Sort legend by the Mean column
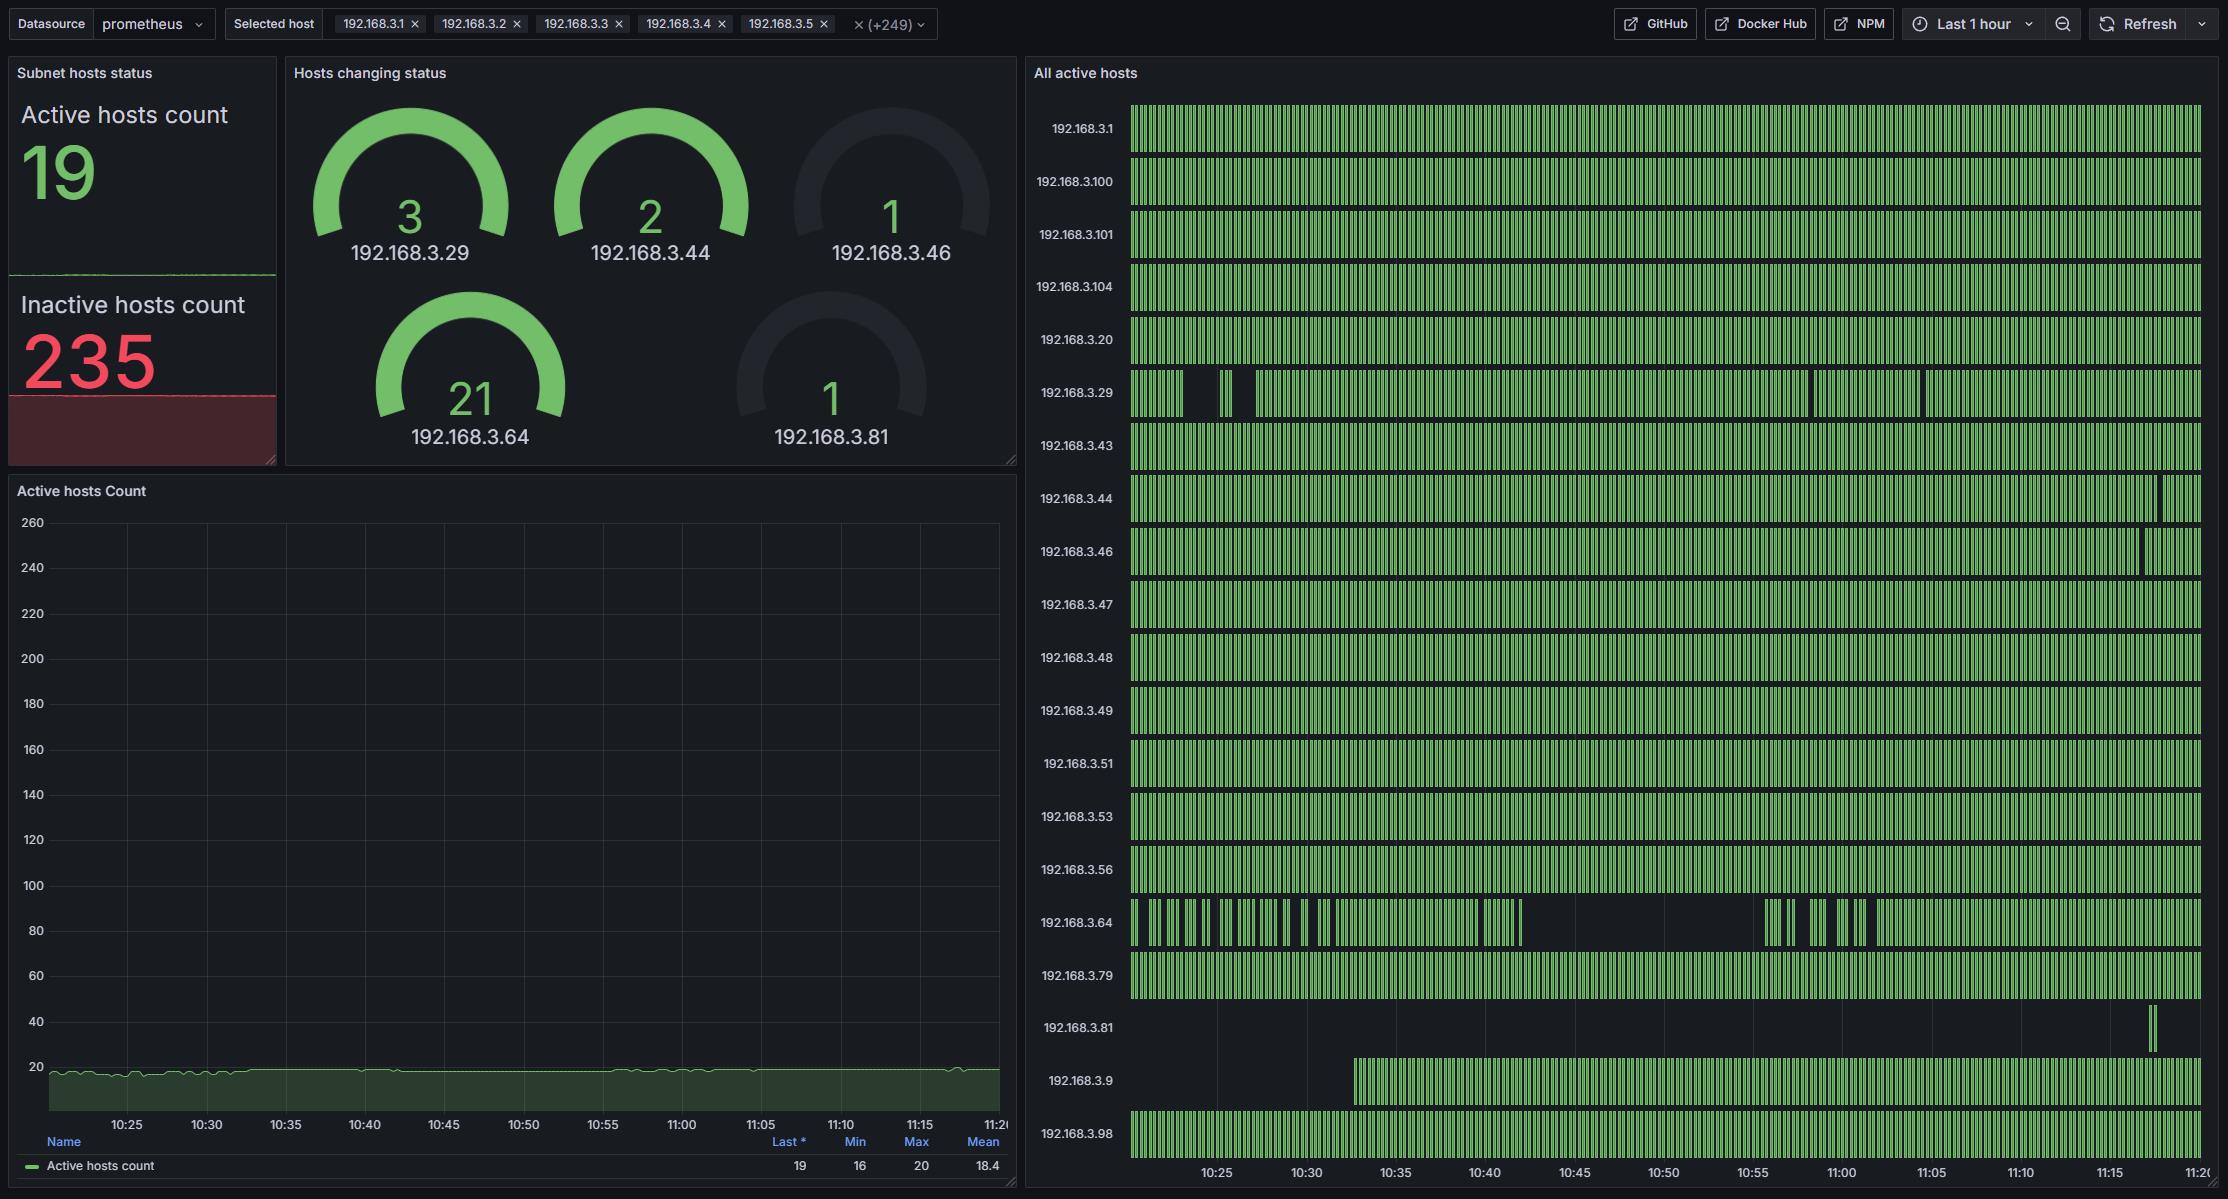This screenshot has height=1199, width=2228. 983,1142
